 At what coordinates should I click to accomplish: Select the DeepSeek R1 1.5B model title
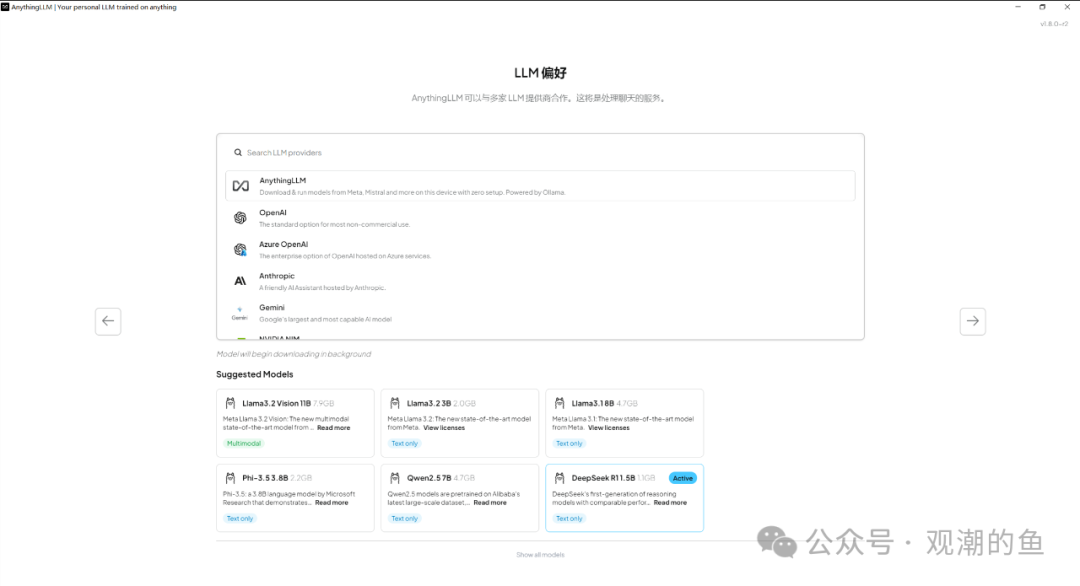(603, 478)
